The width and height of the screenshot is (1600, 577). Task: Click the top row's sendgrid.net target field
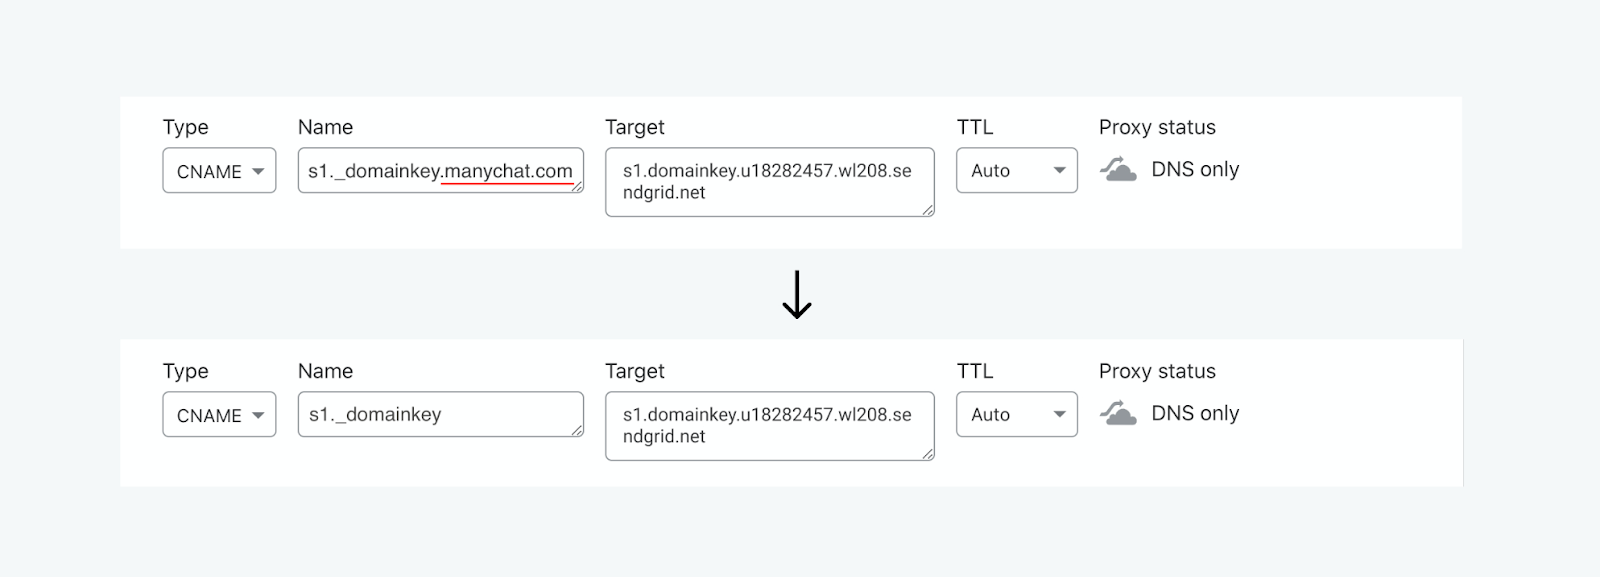(x=770, y=182)
